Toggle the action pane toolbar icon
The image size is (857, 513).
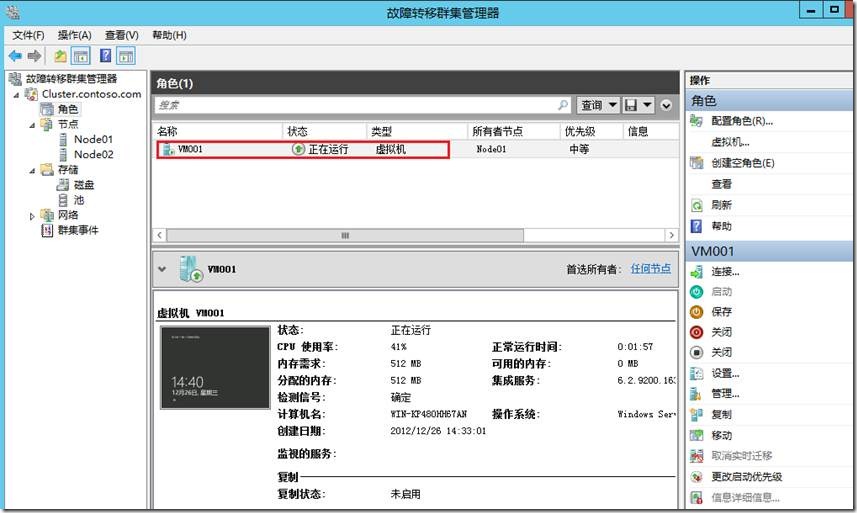[126, 56]
